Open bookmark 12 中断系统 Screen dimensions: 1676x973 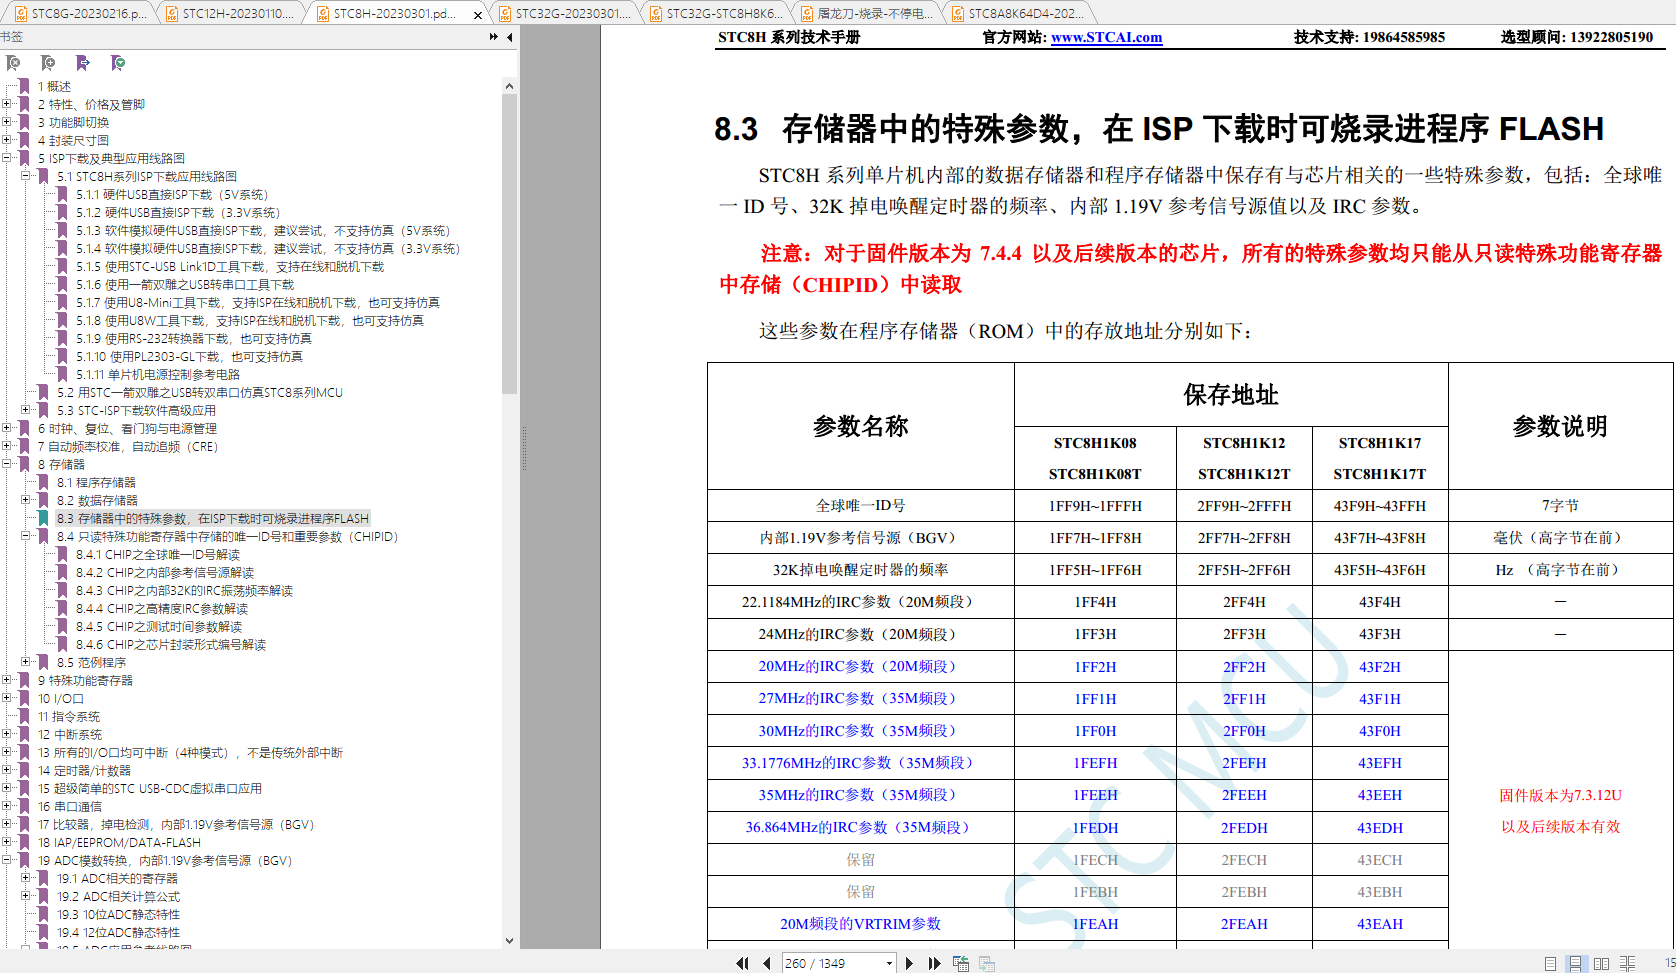point(70,734)
